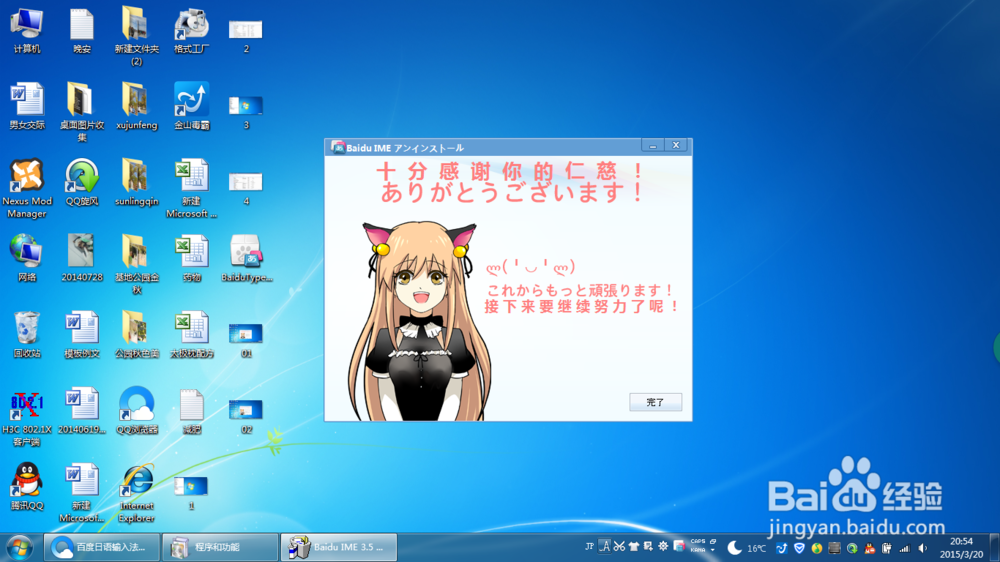Open the IME dictionary add icon
This screenshot has width=1000, height=562.
(x=648, y=546)
